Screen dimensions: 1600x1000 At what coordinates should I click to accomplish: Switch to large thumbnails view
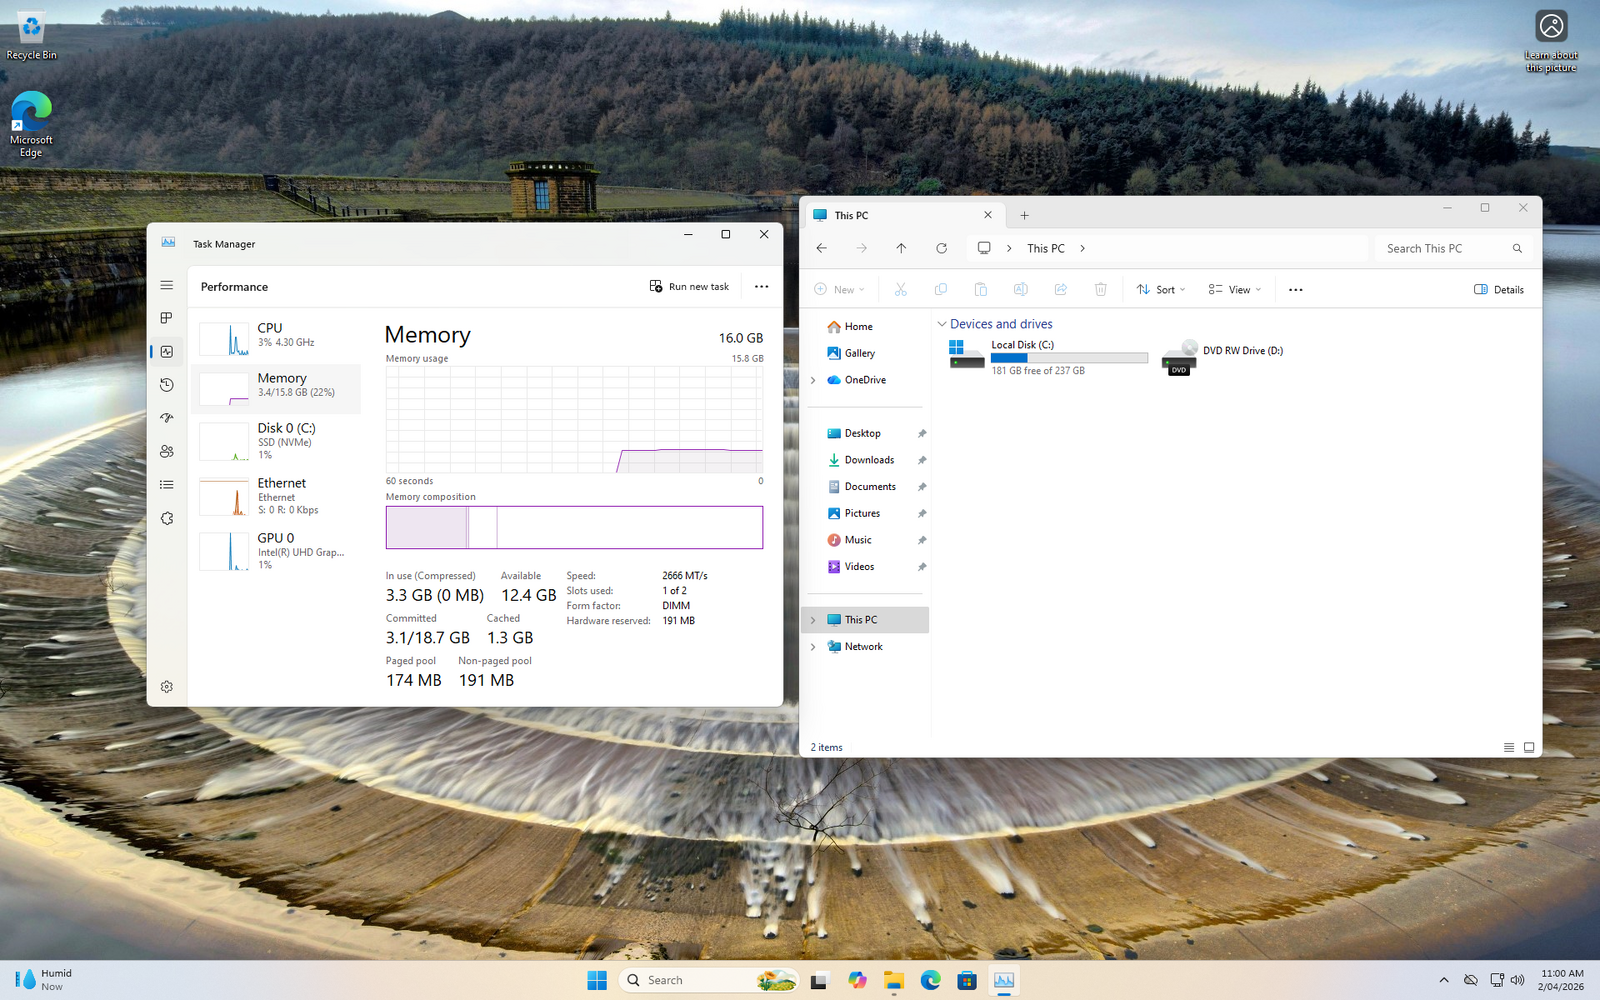[1528, 747]
